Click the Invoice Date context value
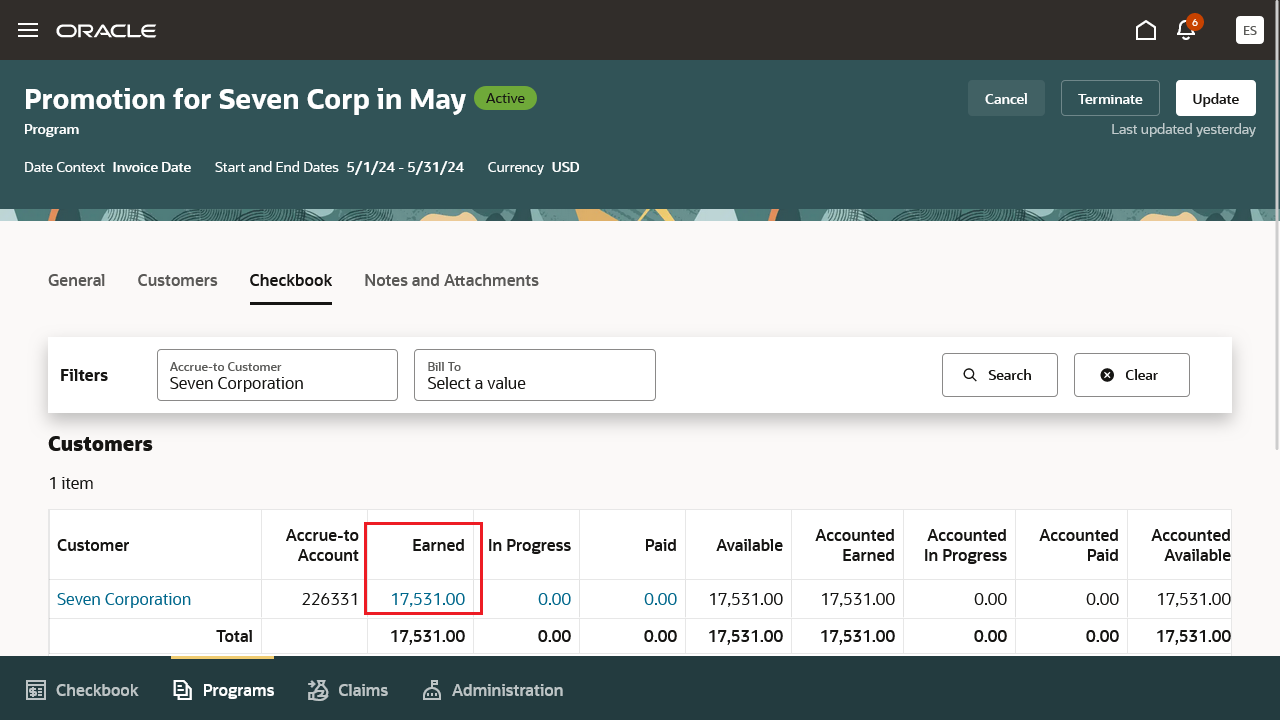The image size is (1280, 720). [152, 167]
